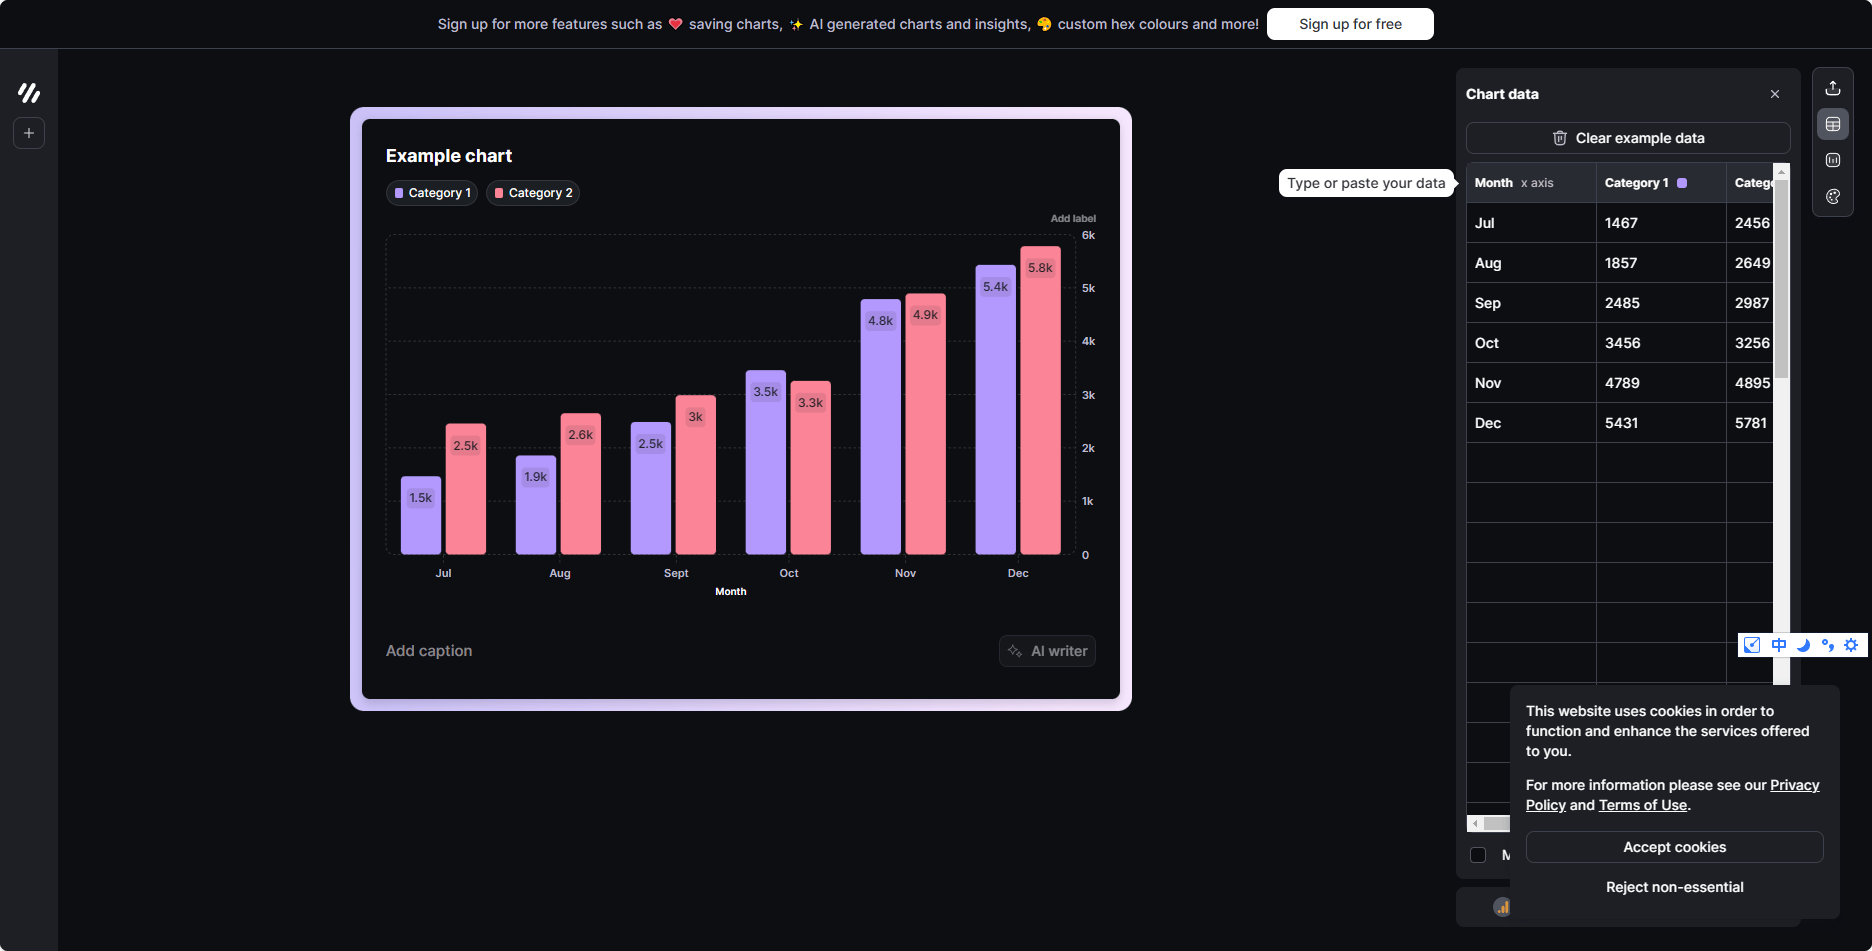
Task: Close the Chart data panel
Action: tap(1775, 94)
